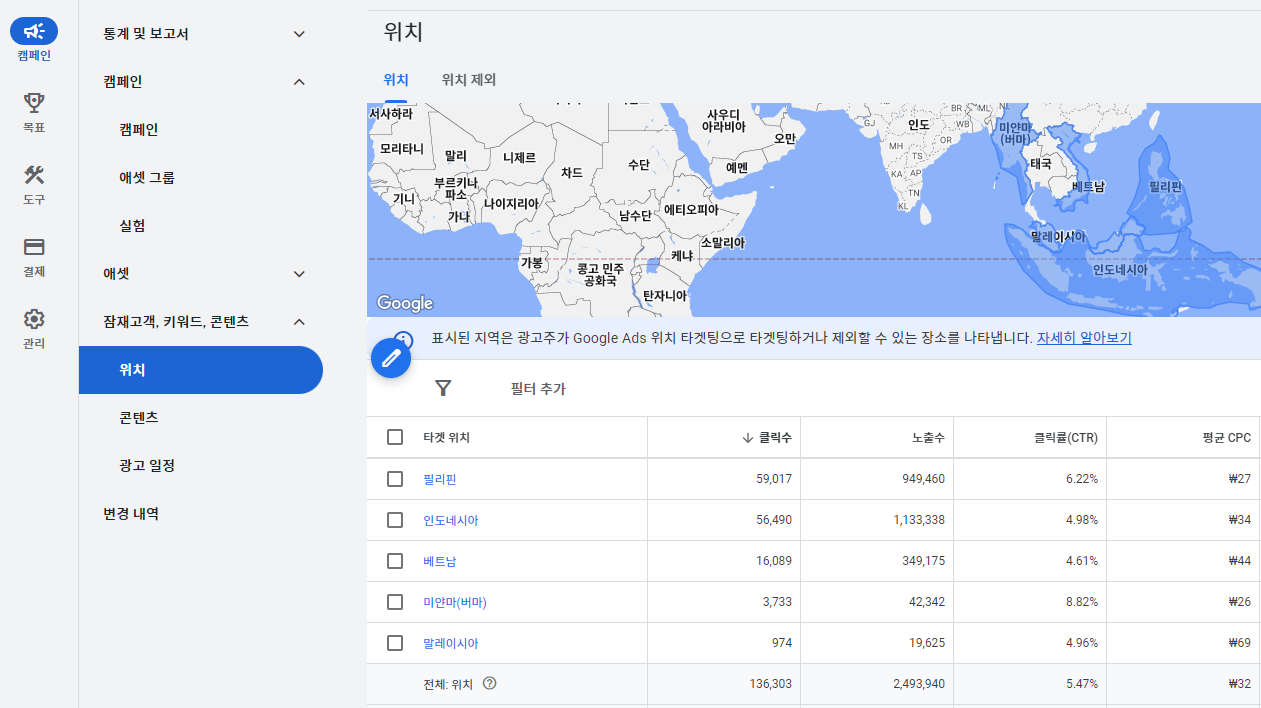Open the 인도네시아 location link
1261x708 pixels.
click(x=450, y=520)
